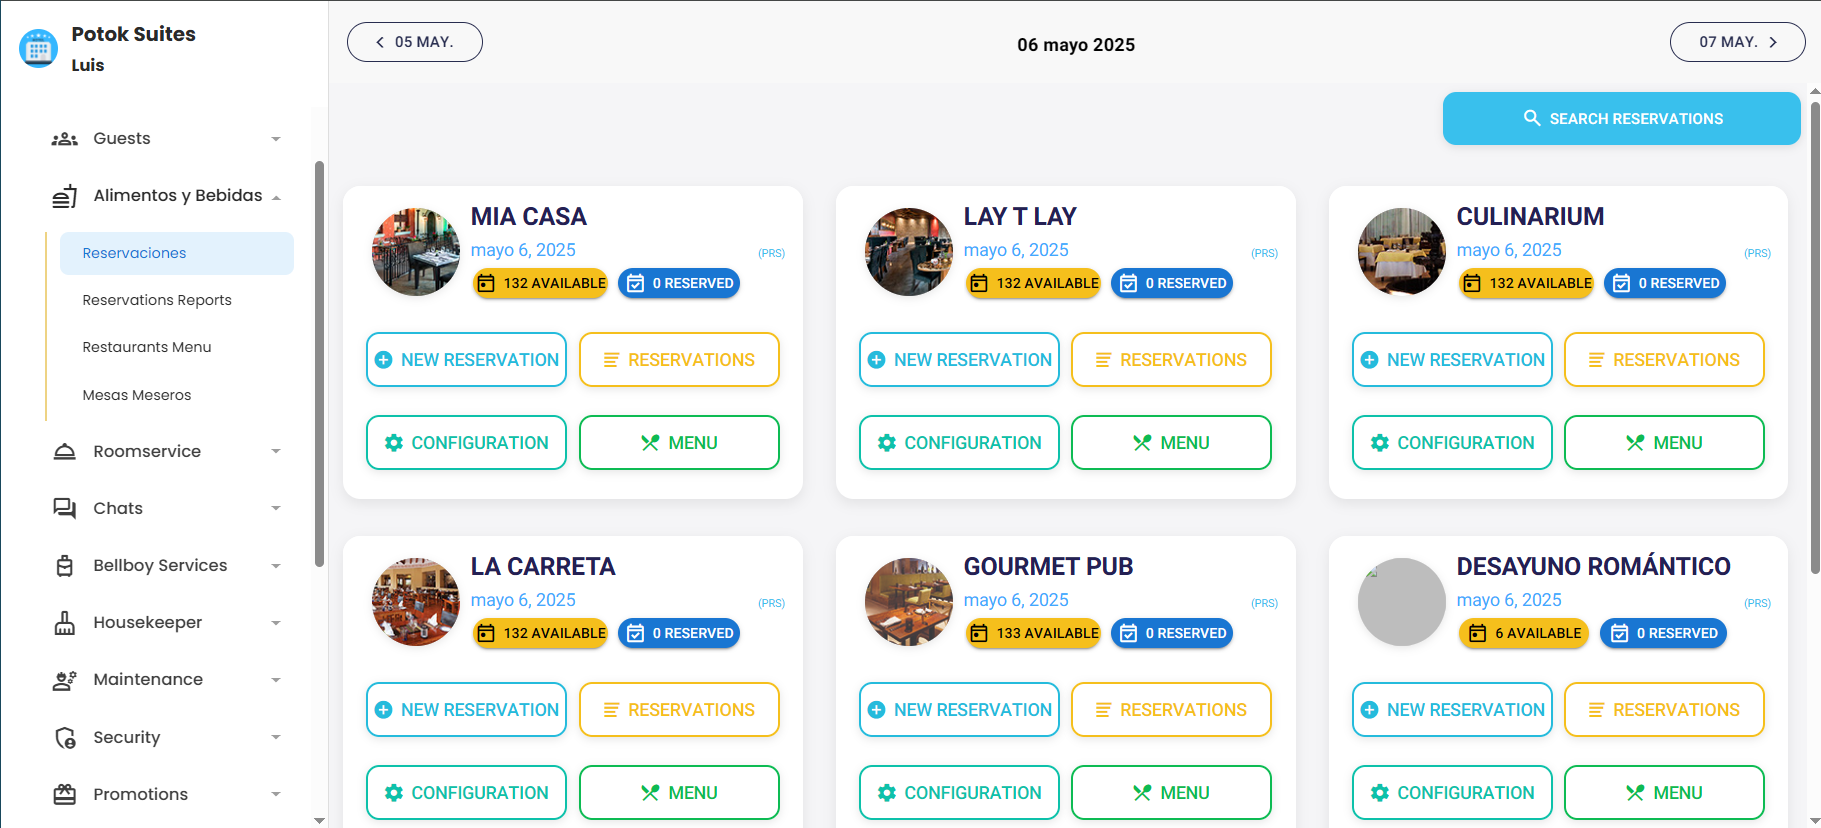Click the Potok Suites calendar logo icon
This screenshot has width=1821, height=828.
coord(39,48)
